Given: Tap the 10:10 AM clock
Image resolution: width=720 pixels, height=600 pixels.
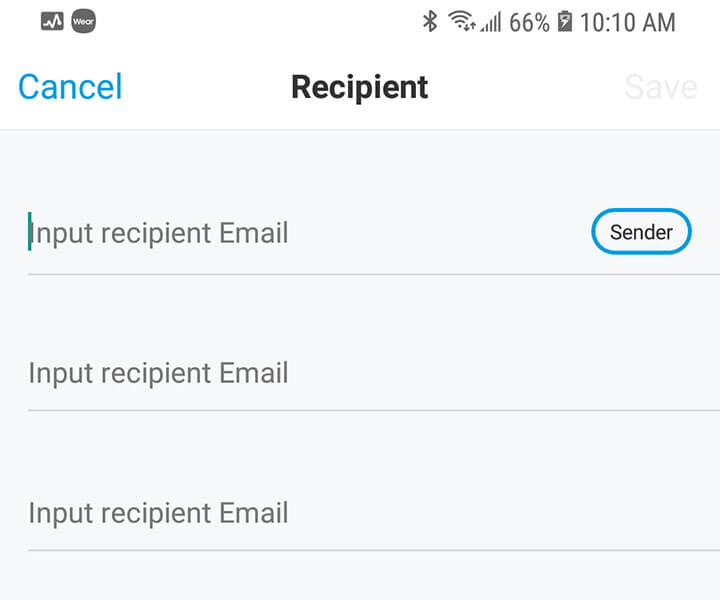Looking at the screenshot, I should pyautogui.click(x=628, y=22).
